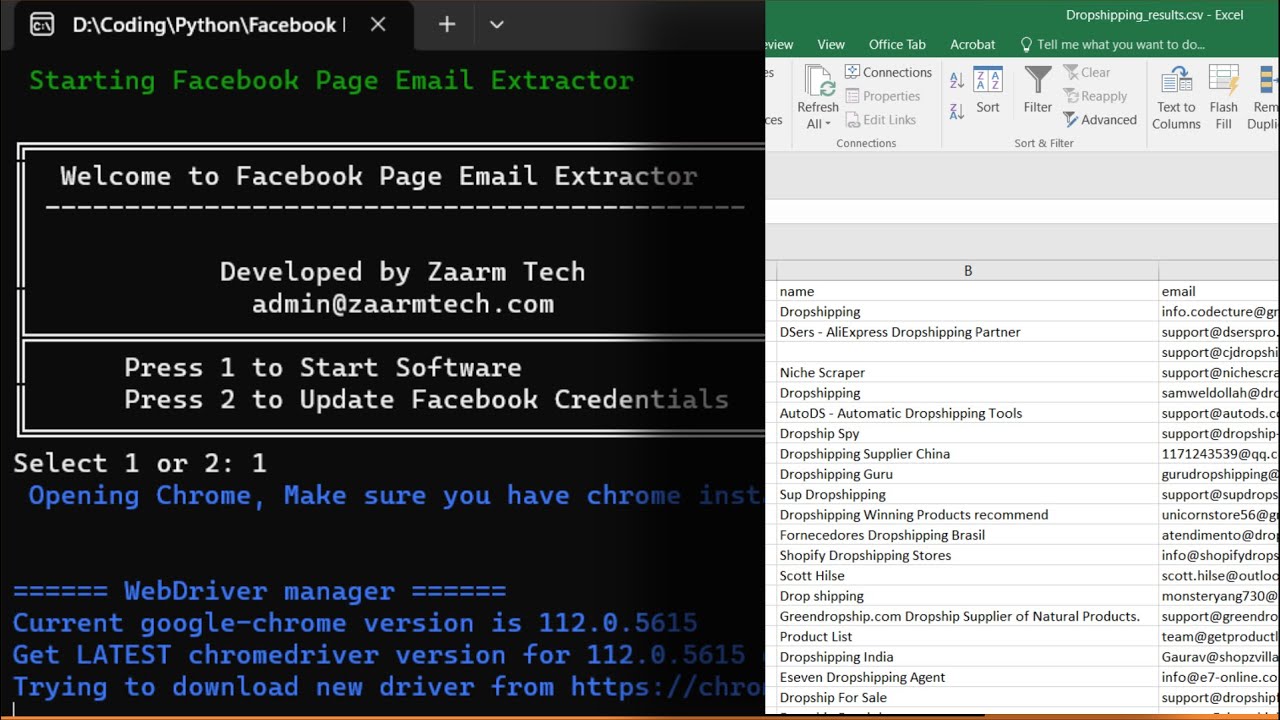Viewport: 1280px width, 720px height.
Task: Select cell 'Dropship Spy'
Action: [x=967, y=433]
